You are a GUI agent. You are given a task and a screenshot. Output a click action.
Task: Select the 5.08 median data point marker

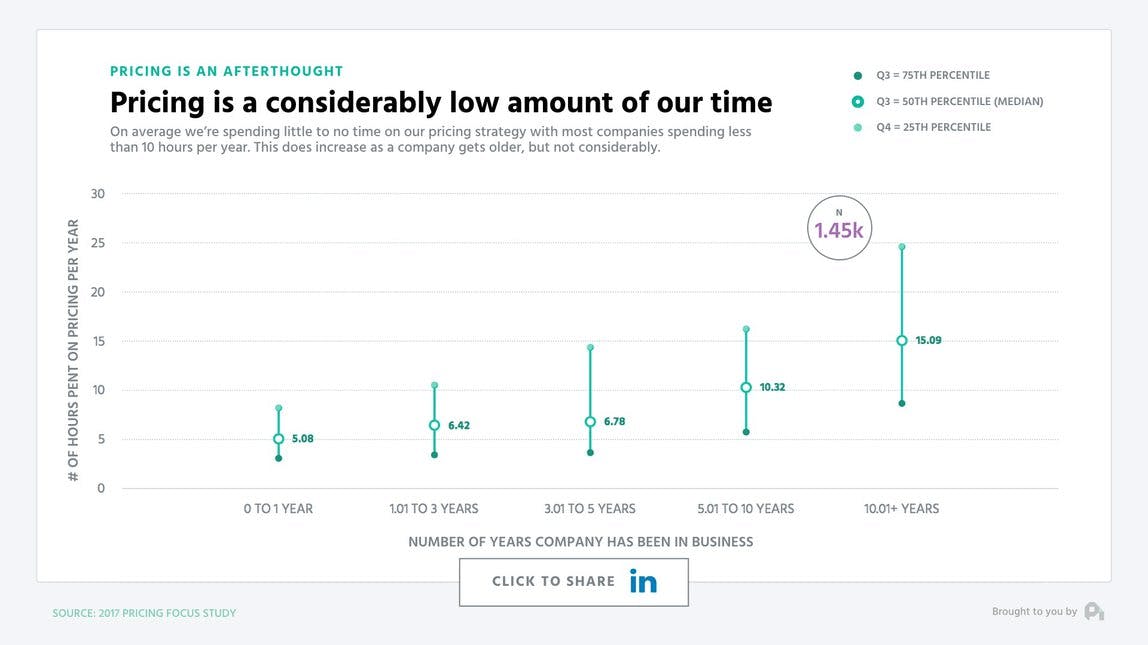pyautogui.click(x=277, y=437)
